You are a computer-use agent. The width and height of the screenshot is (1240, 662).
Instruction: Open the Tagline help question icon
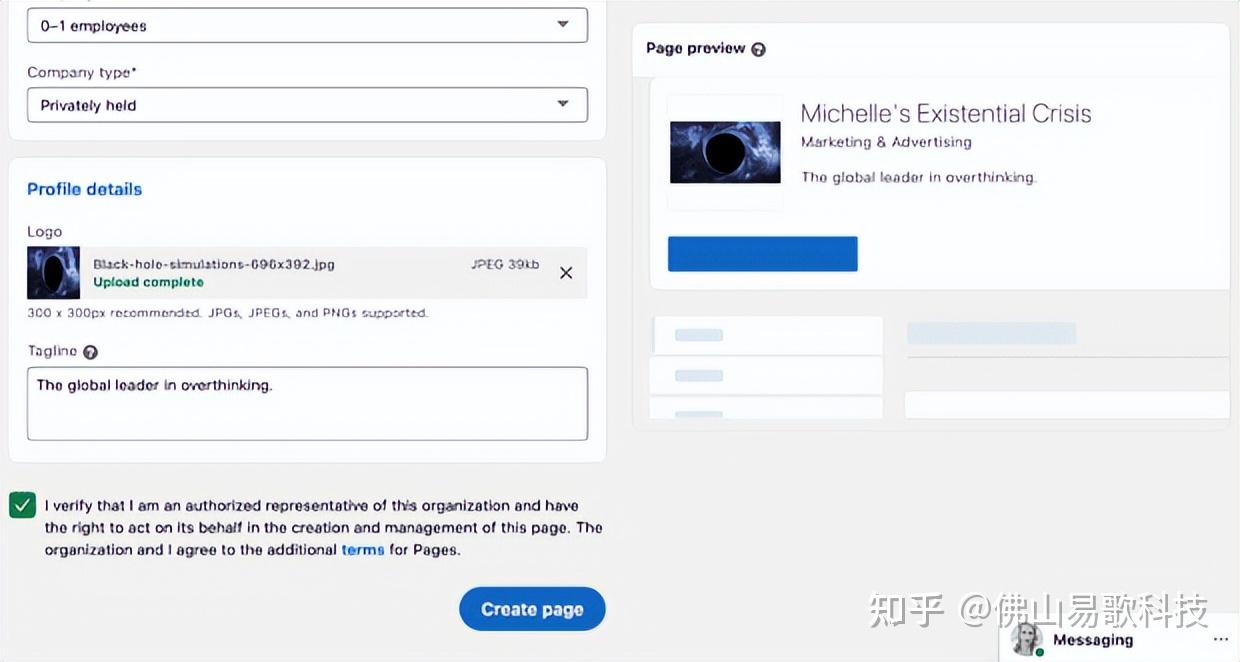pyautogui.click(x=91, y=352)
